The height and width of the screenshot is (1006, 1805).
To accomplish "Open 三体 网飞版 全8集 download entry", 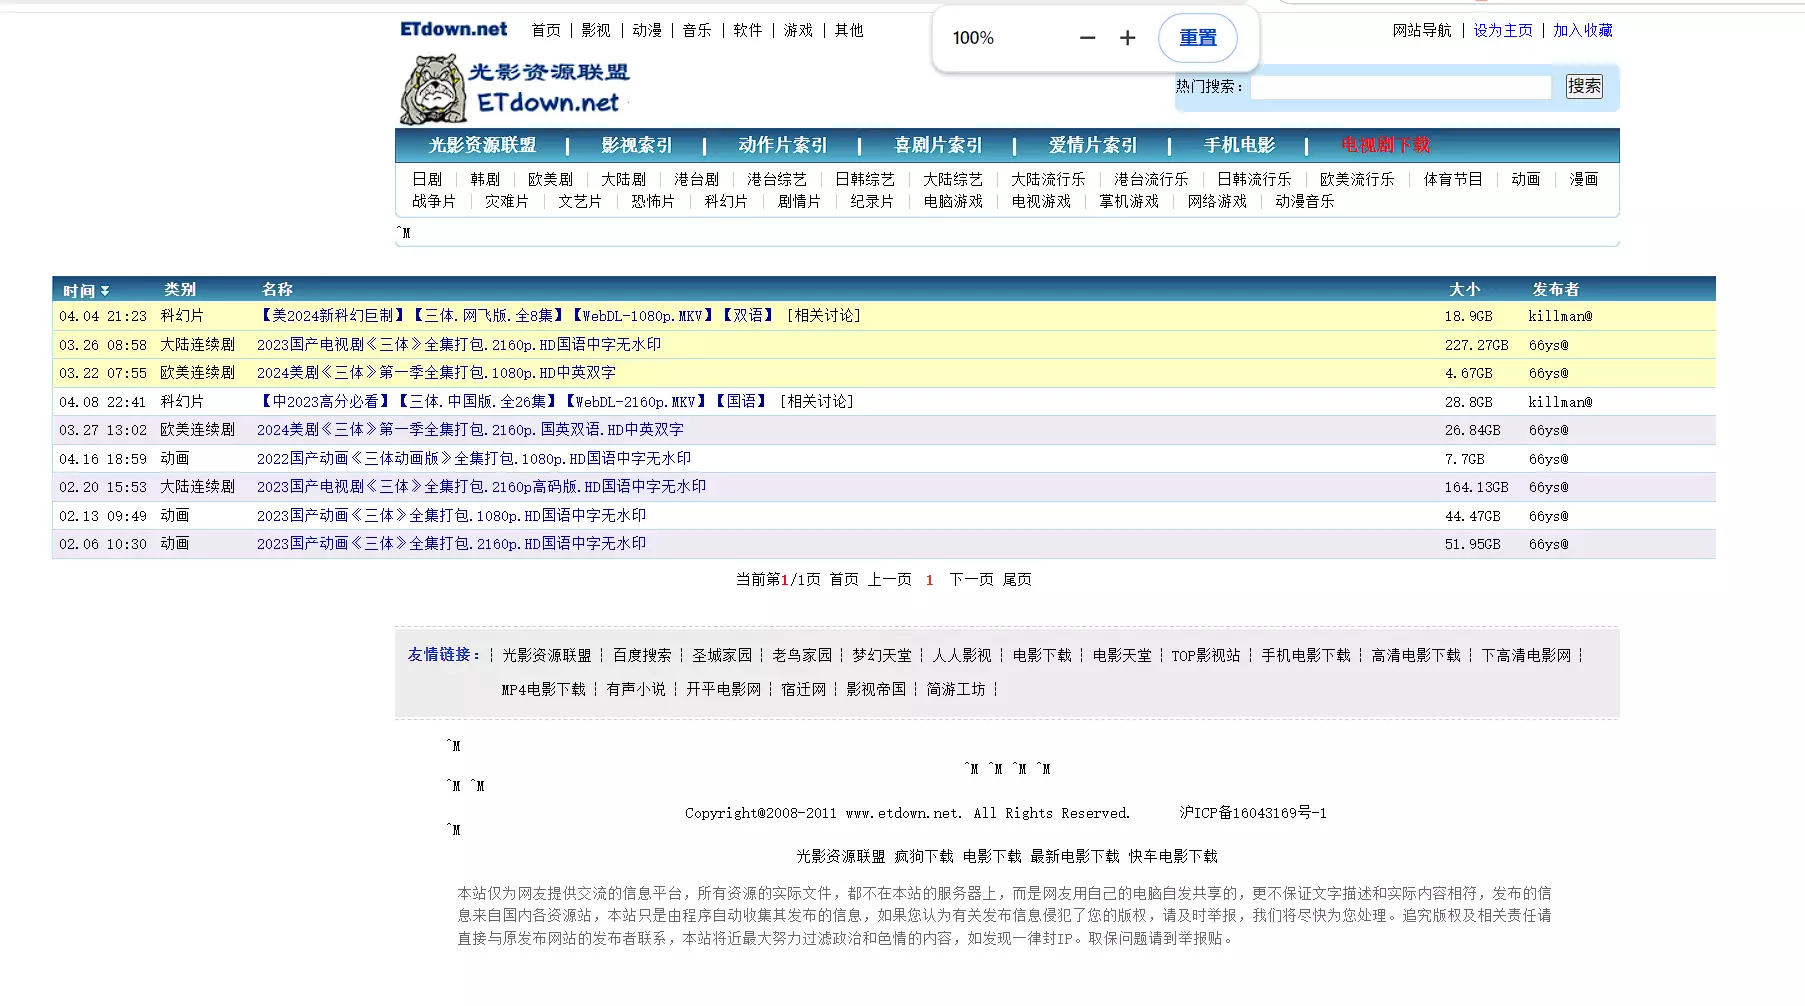I will [485, 316].
